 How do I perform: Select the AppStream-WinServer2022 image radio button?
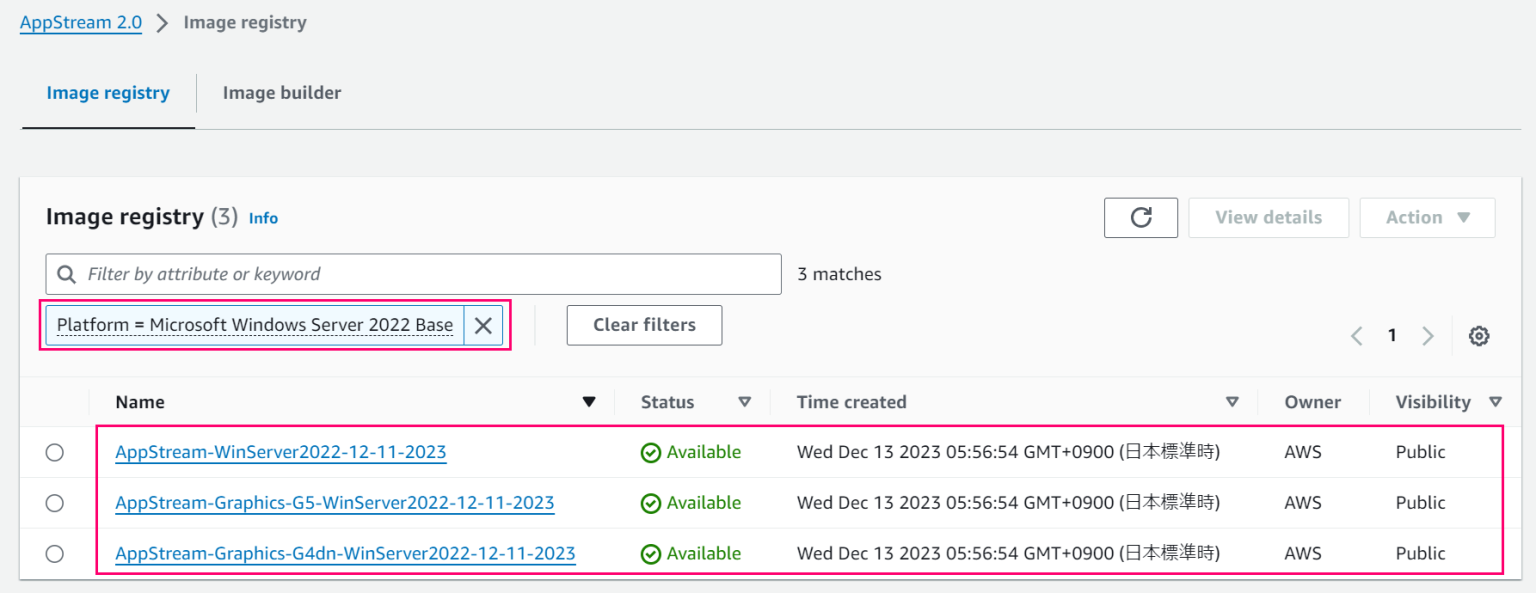(55, 451)
